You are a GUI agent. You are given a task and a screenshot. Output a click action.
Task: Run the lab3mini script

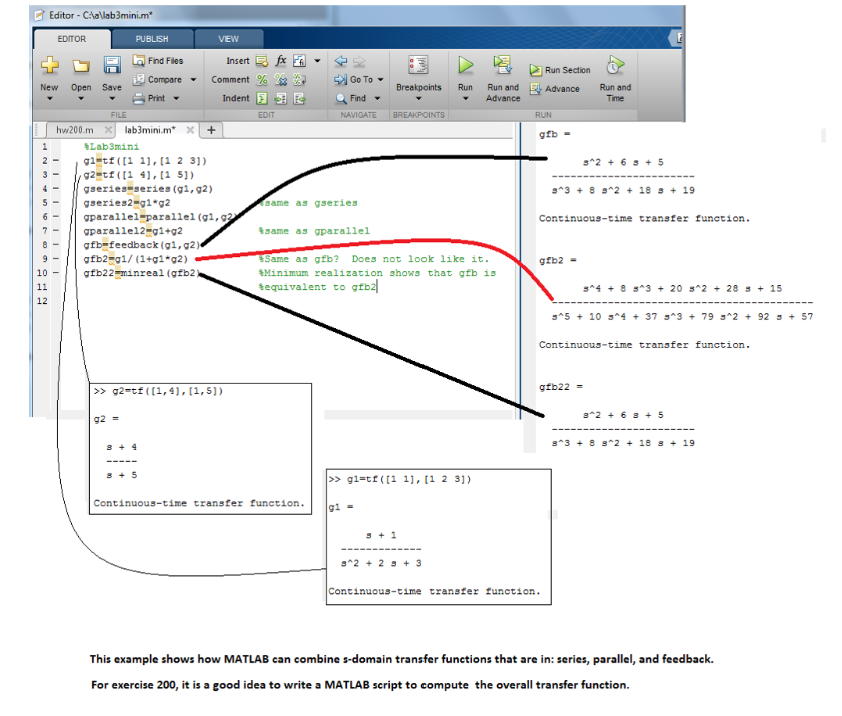tap(465, 66)
